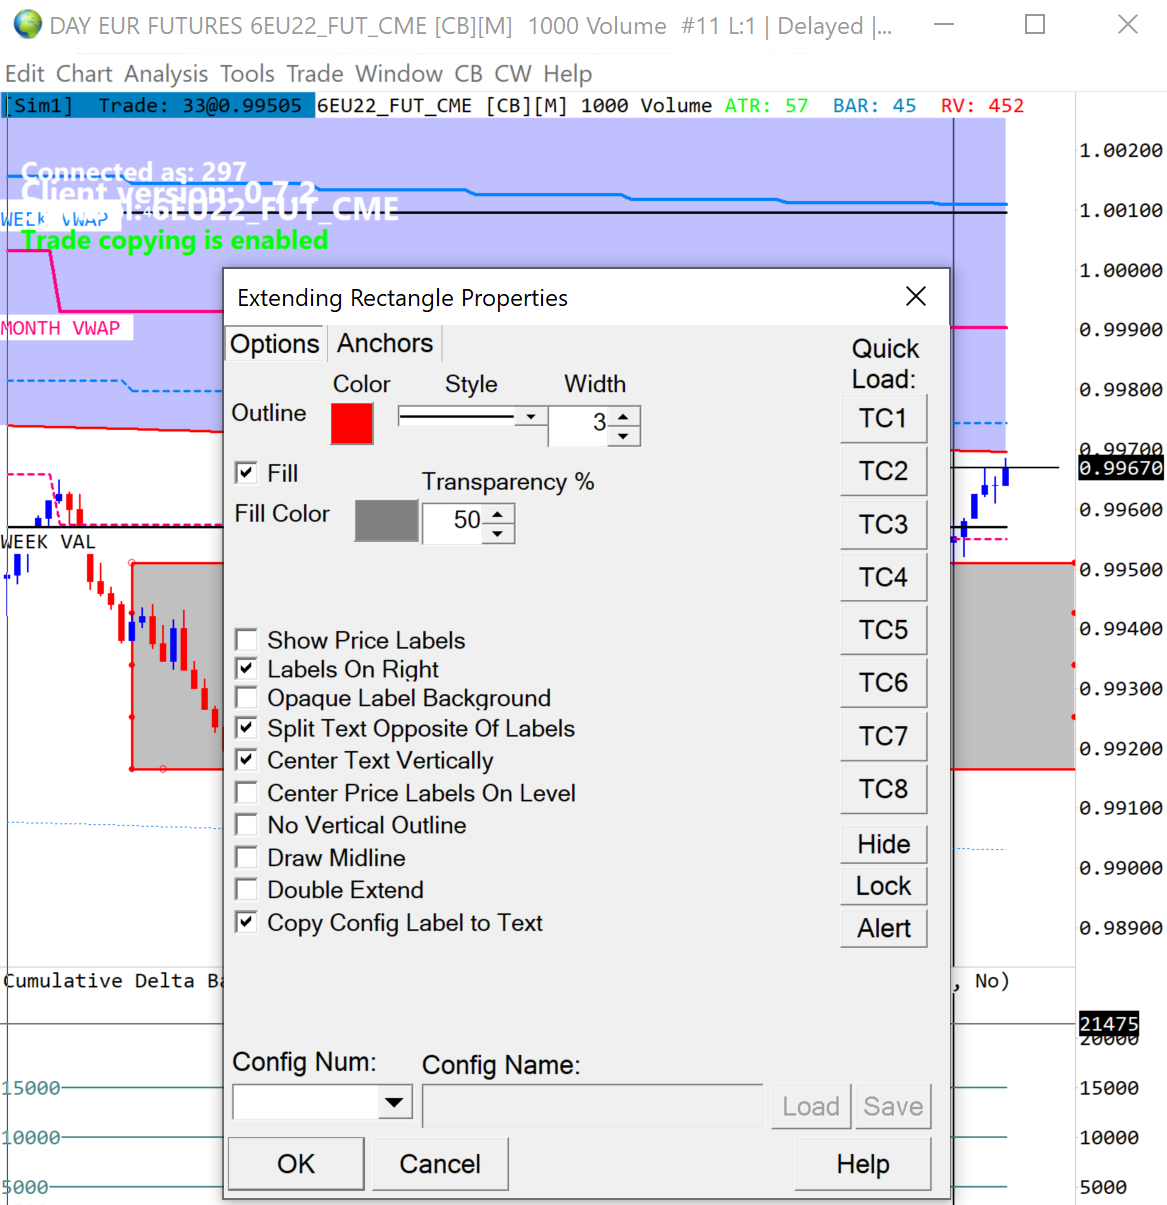Click the [Sim1] Trade status text

(158, 105)
